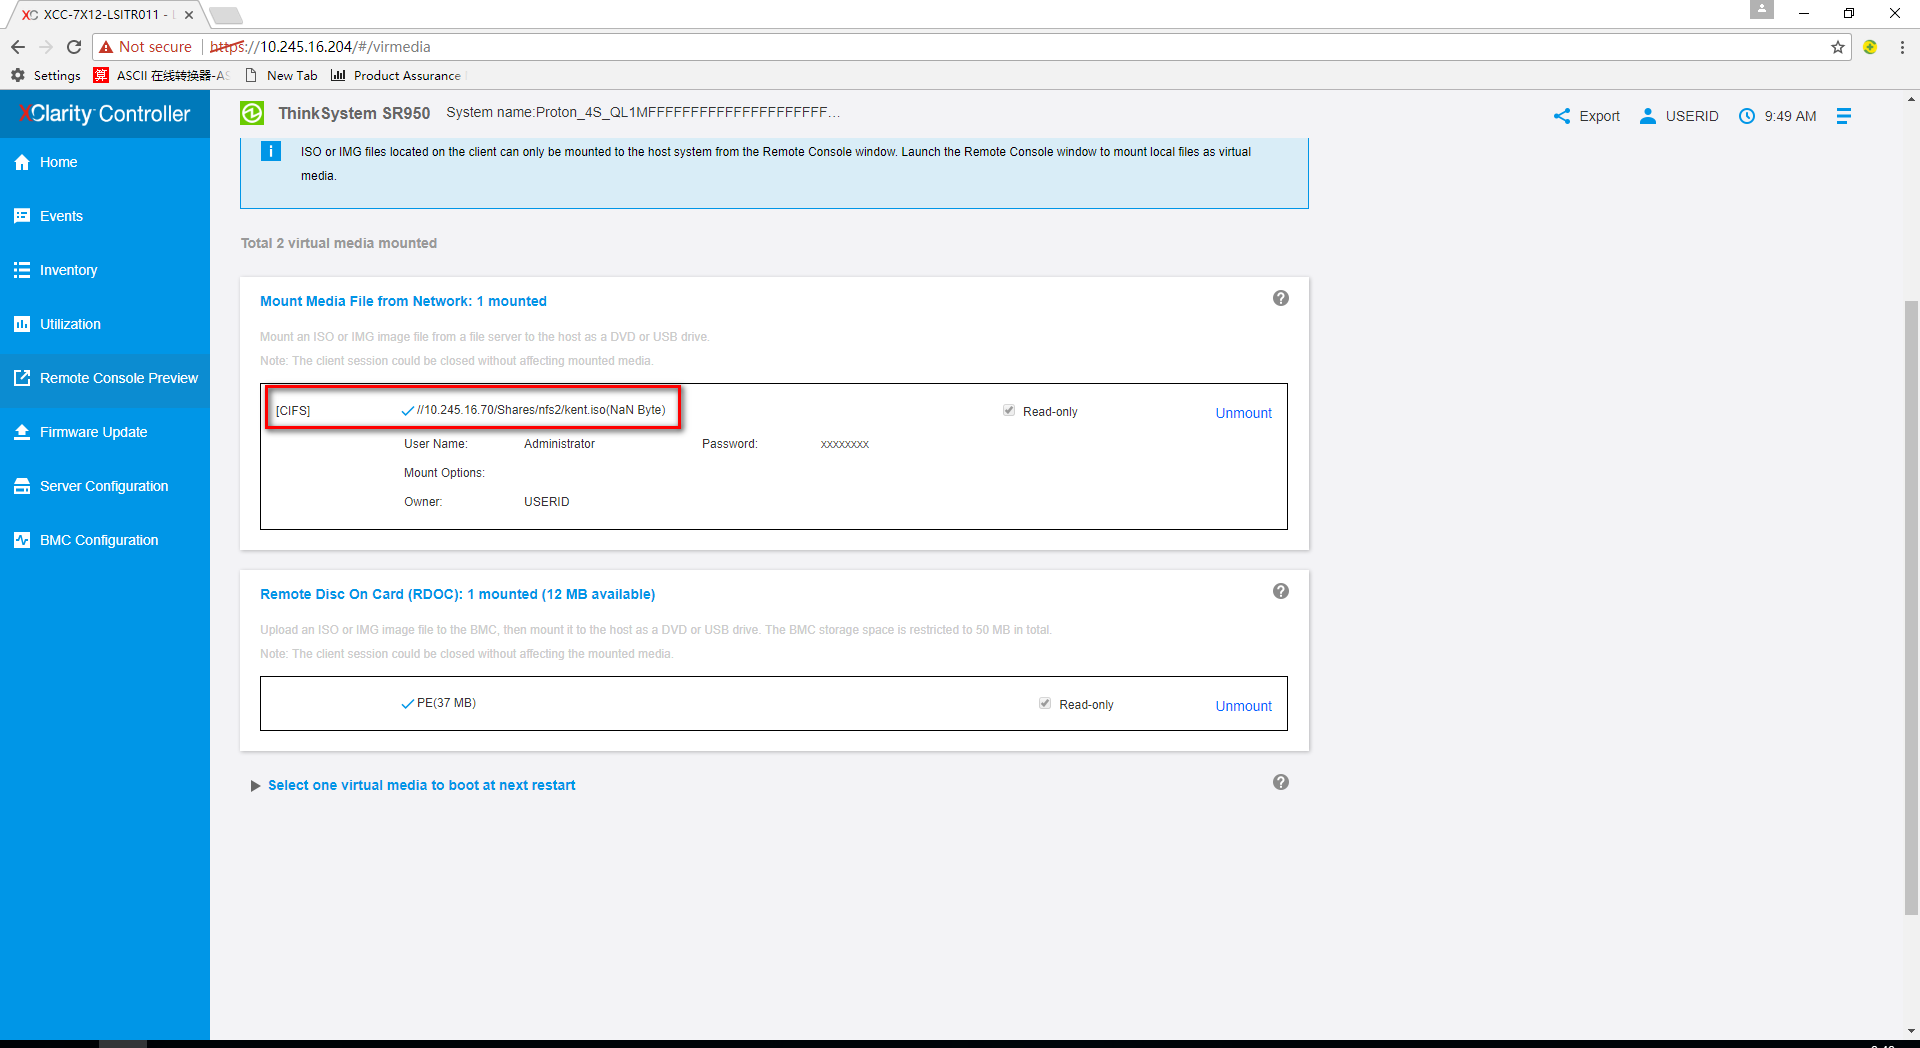Image resolution: width=1920 pixels, height=1048 pixels.
Task: Click the Inventory list icon
Action: point(22,270)
